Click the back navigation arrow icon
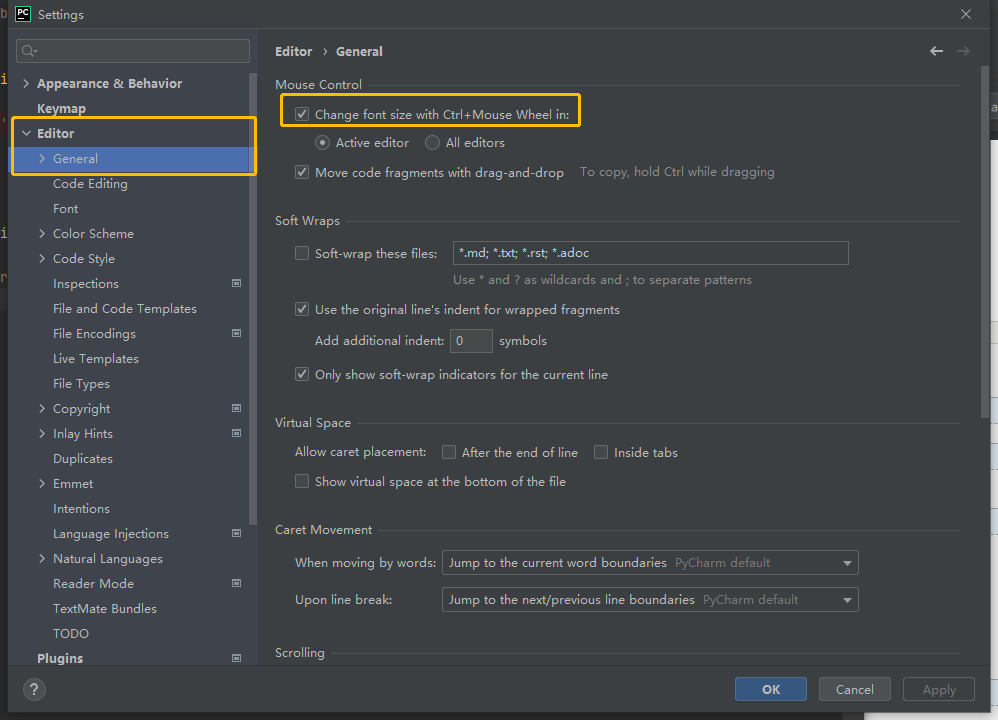 tap(936, 51)
